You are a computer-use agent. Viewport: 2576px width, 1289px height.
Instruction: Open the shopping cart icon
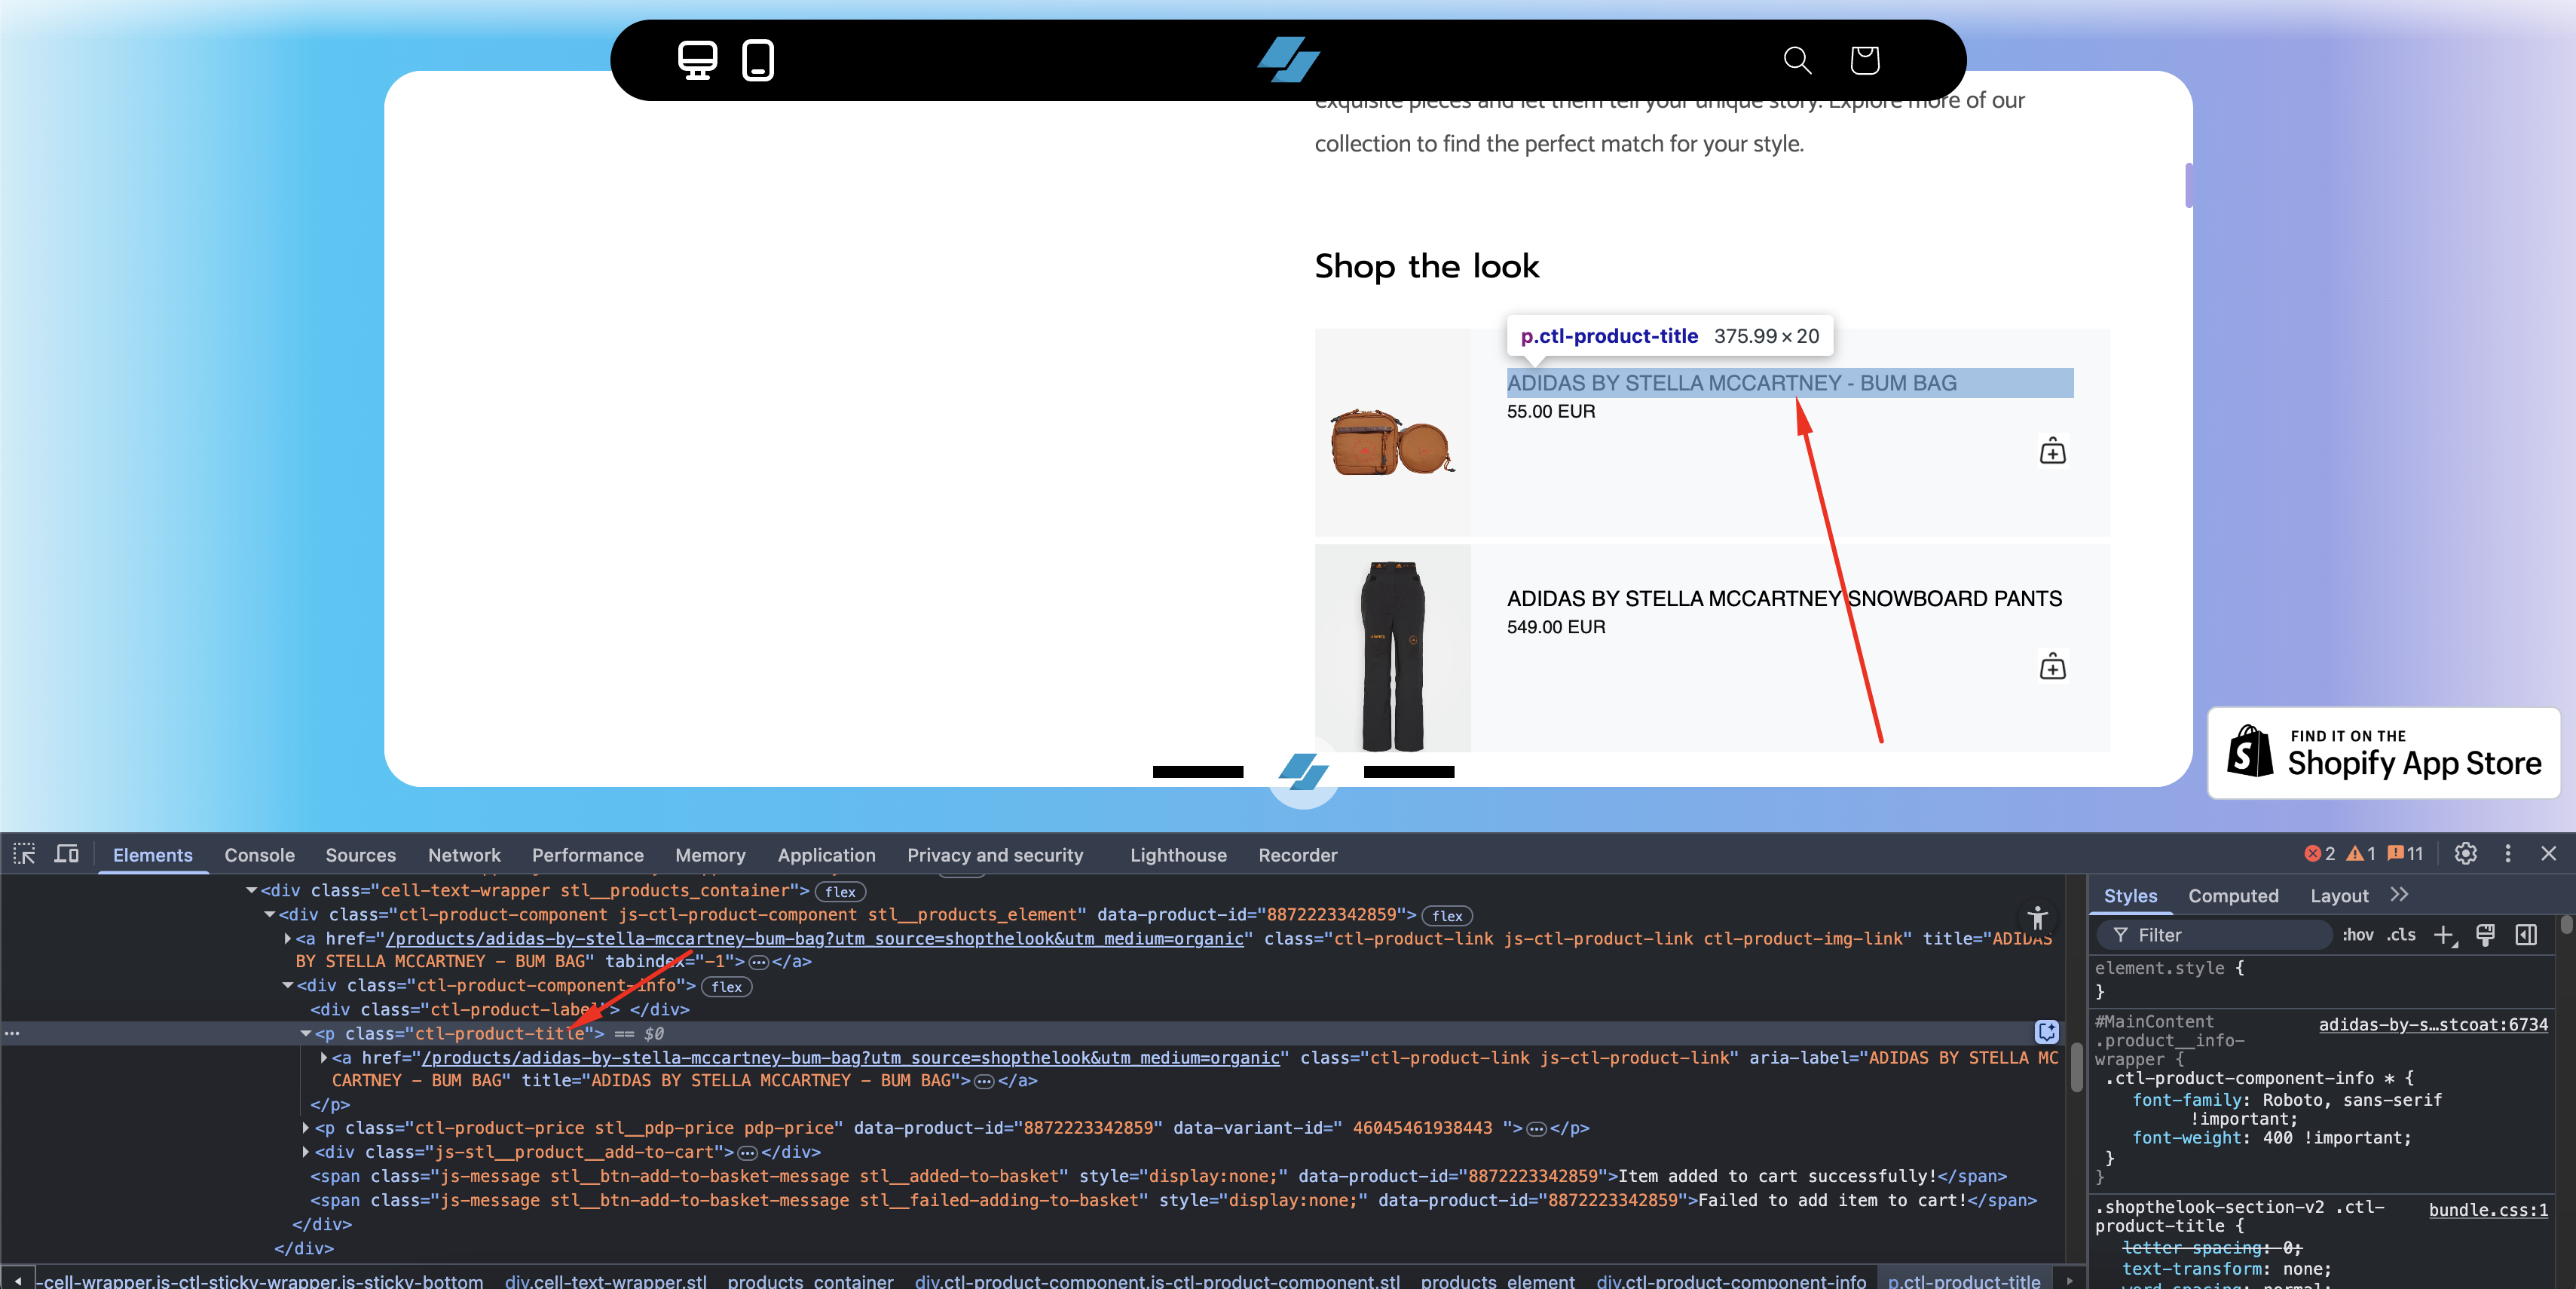[x=1864, y=60]
